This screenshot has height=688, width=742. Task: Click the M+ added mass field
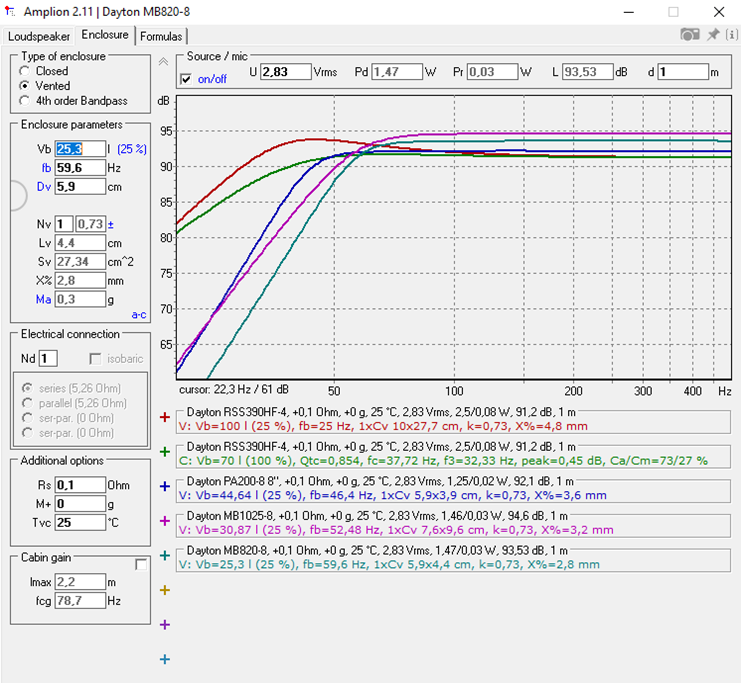pos(80,504)
